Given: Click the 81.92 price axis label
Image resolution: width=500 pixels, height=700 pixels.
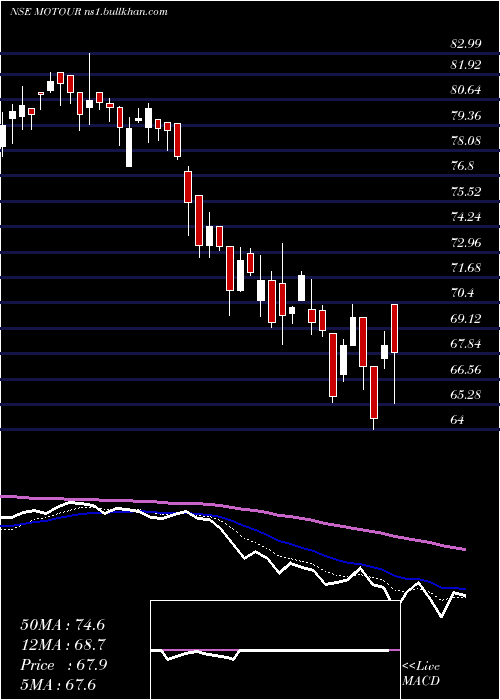Looking at the screenshot, I should 466,65.
